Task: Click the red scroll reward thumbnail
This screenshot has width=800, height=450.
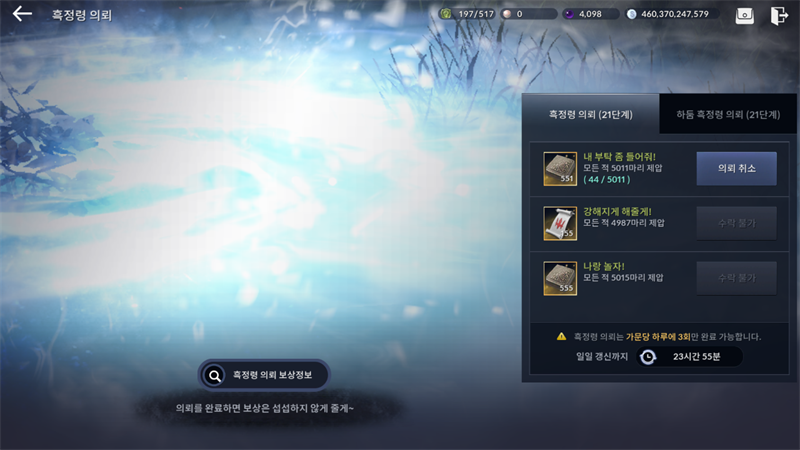Action: (560, 223)
